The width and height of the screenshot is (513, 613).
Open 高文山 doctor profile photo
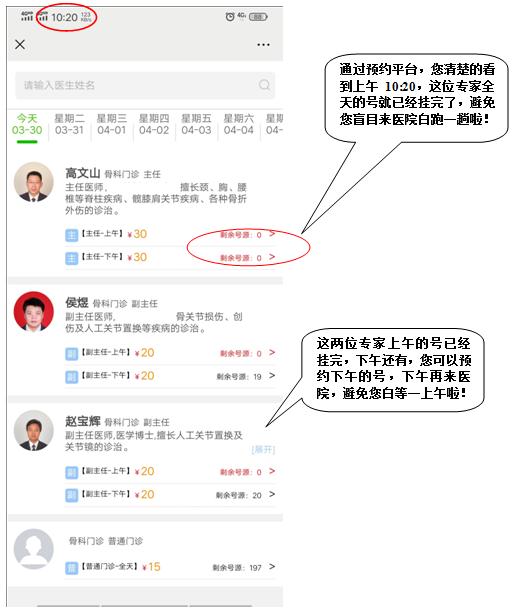pos(34,182)
